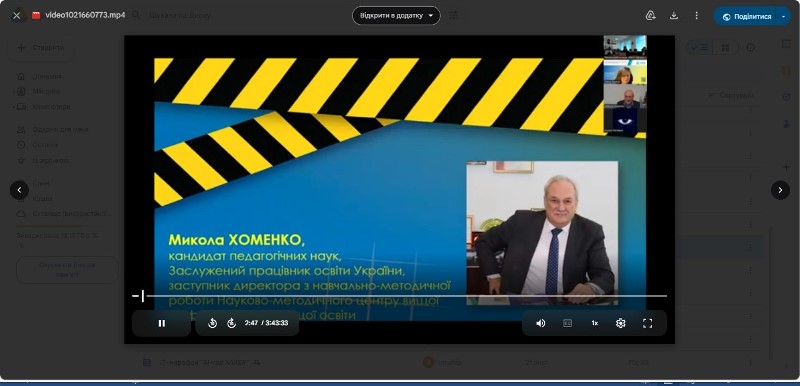Click the plus add-ons icon in side panel
800x386 pixels.
[x=786, y=167]
